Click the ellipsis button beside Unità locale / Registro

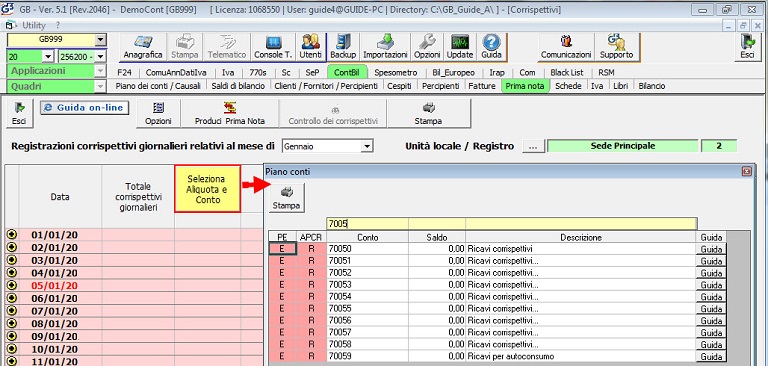(533, 146)
